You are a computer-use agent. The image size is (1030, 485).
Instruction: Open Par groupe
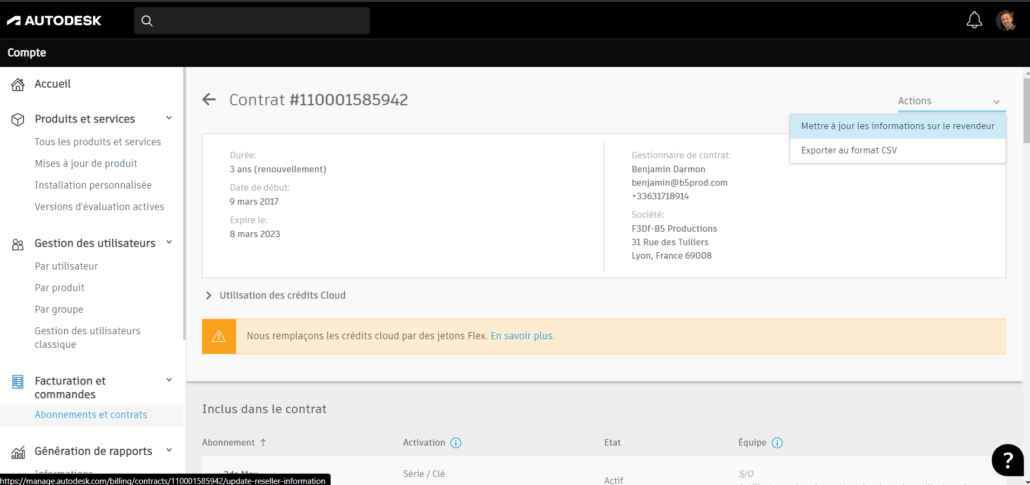pos(59,310)
